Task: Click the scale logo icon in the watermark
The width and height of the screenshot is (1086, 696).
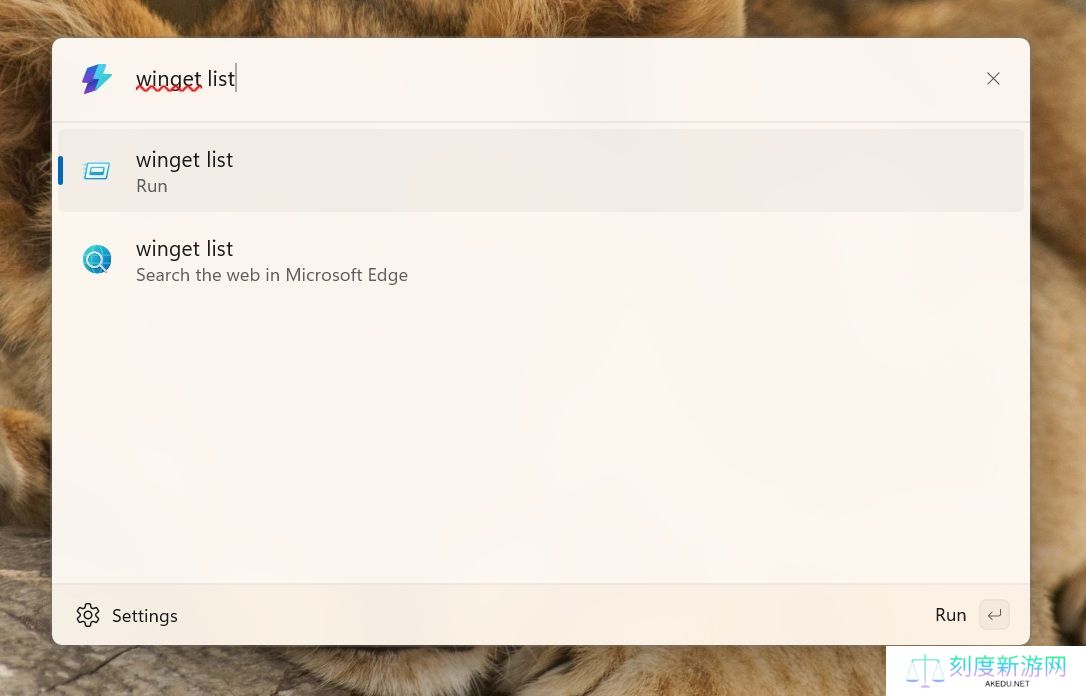Action: pos(925,670)
